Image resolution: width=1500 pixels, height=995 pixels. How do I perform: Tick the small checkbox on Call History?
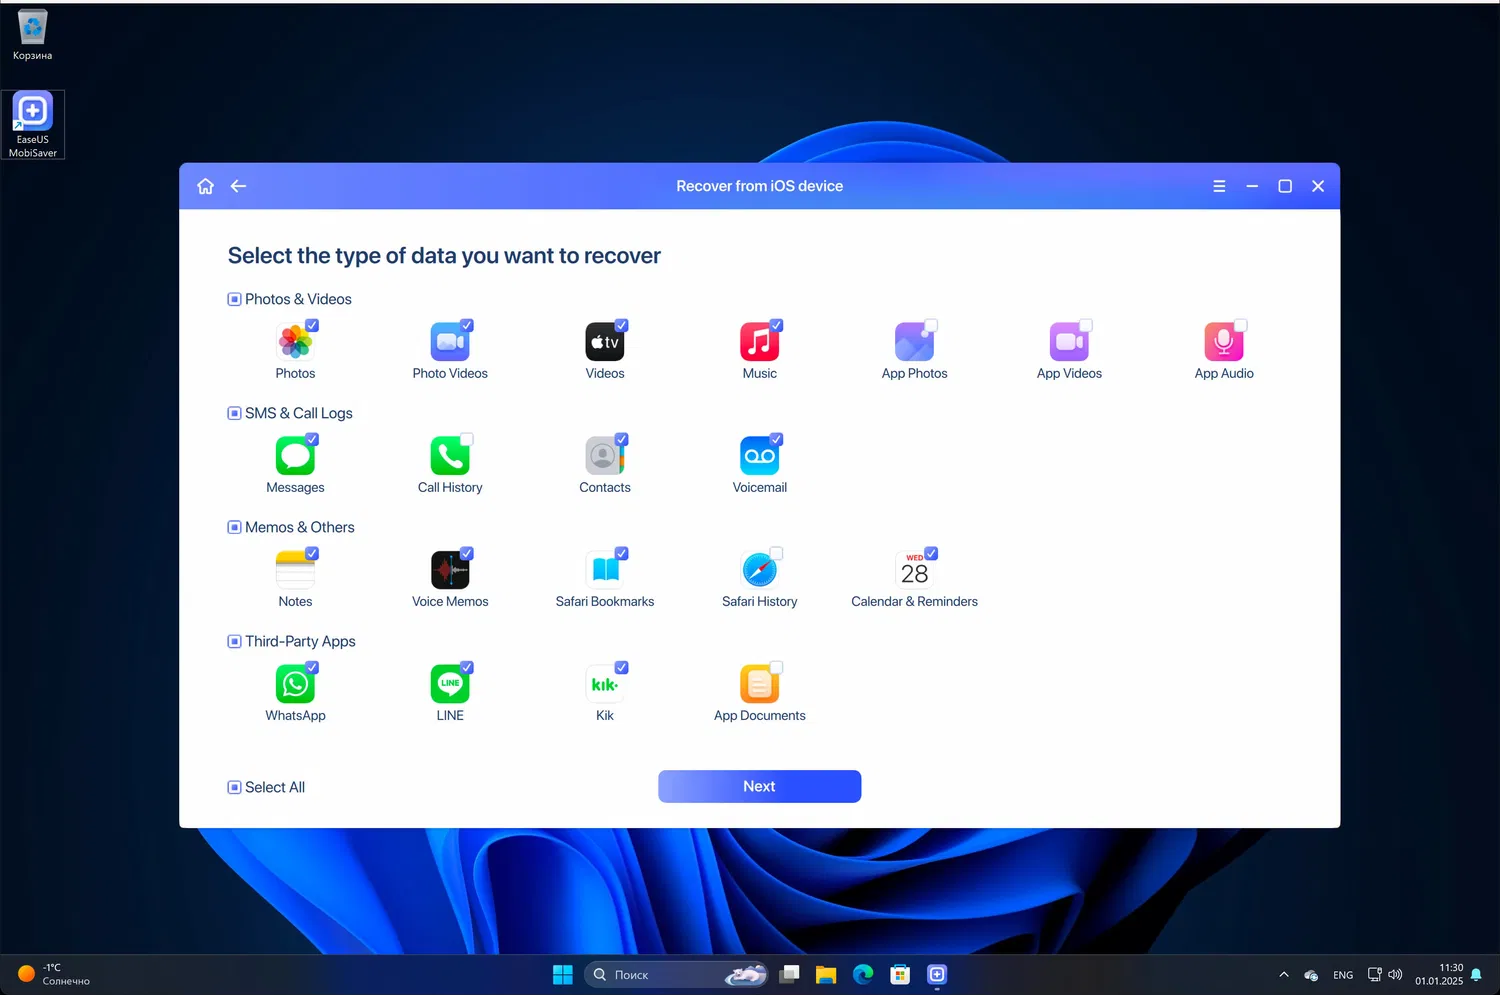467,439
